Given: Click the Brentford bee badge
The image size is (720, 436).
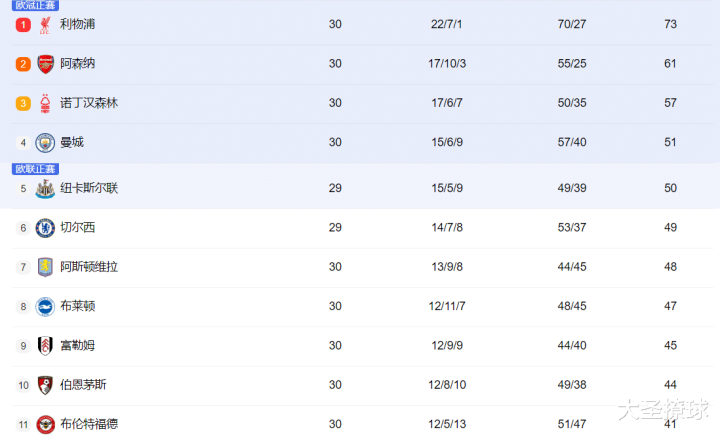Looking at the screenshot, I should point(45,425).
